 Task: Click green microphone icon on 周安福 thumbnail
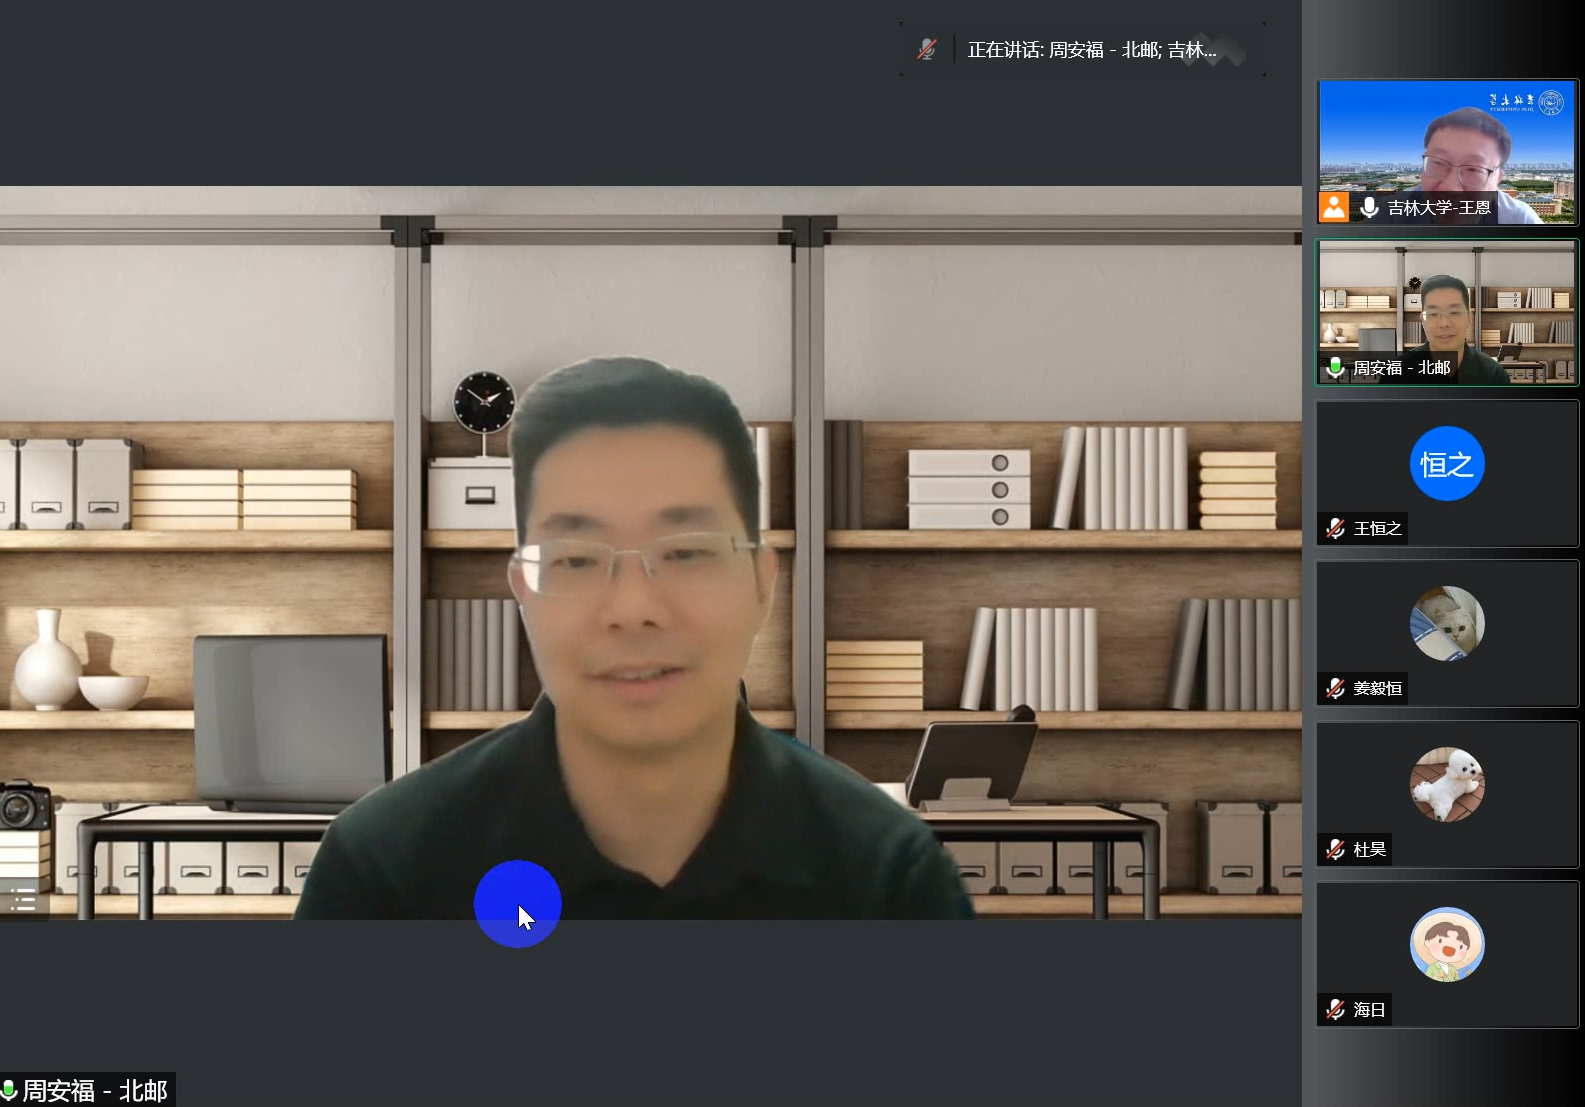pos(1335,367)
